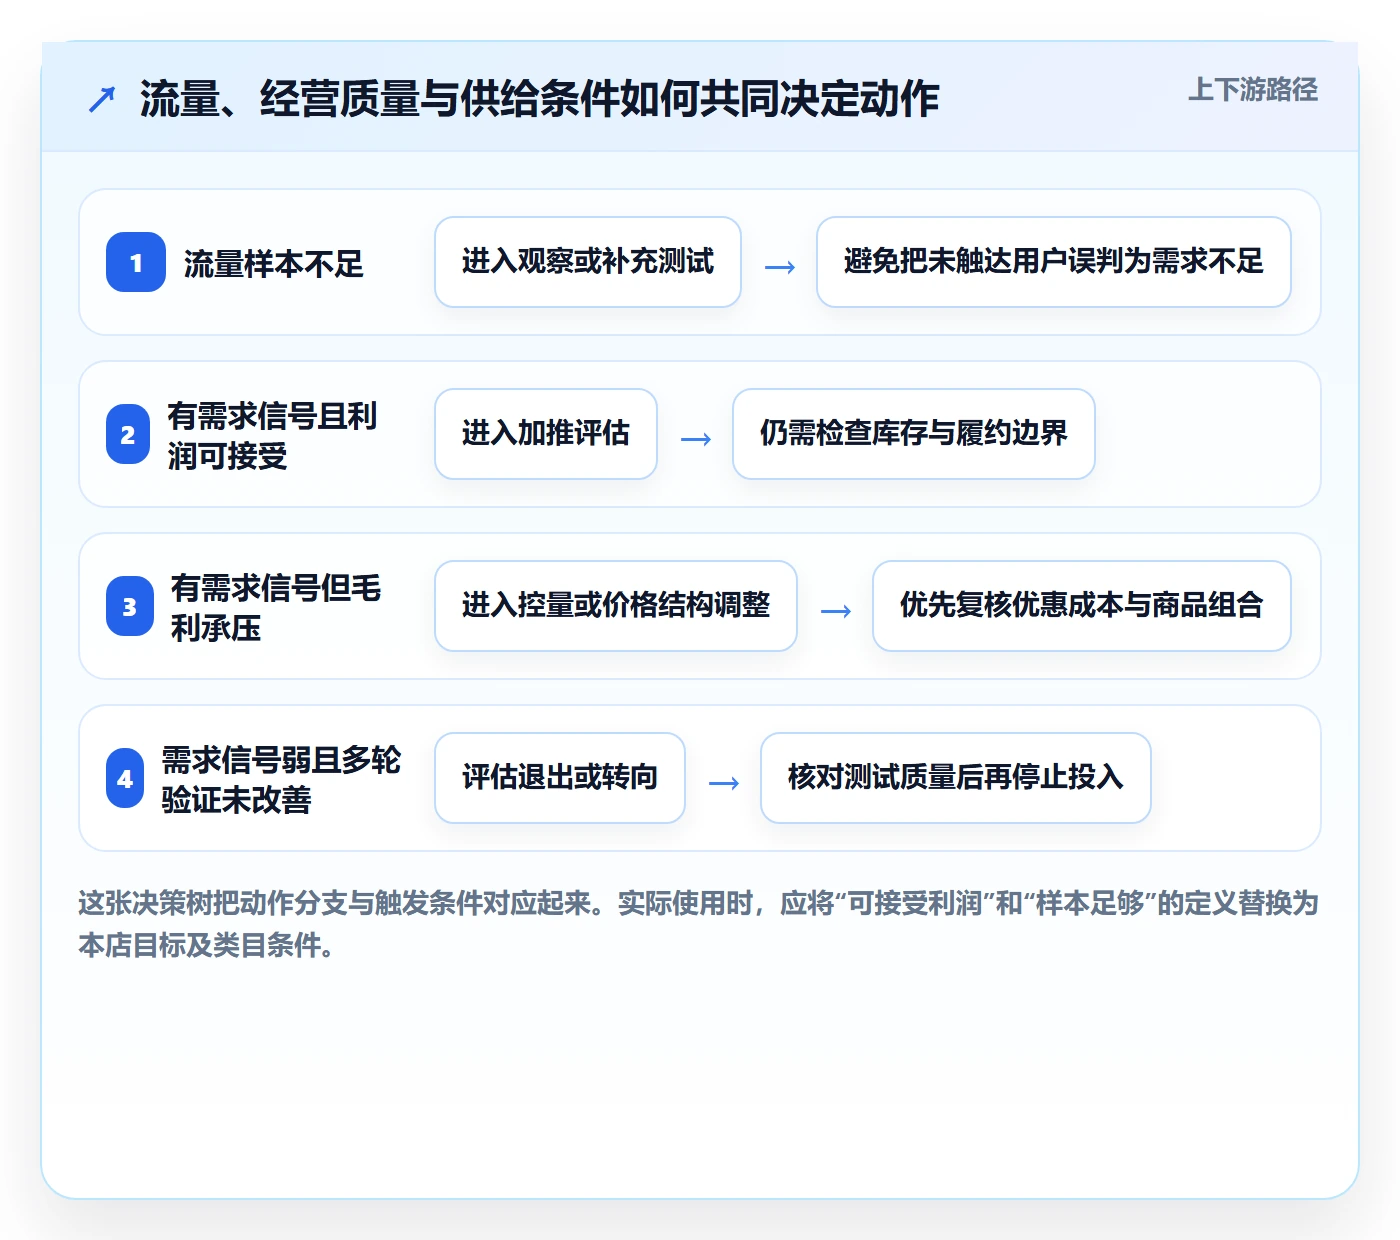Click the number 1 badge

click(x=136, y=262)
